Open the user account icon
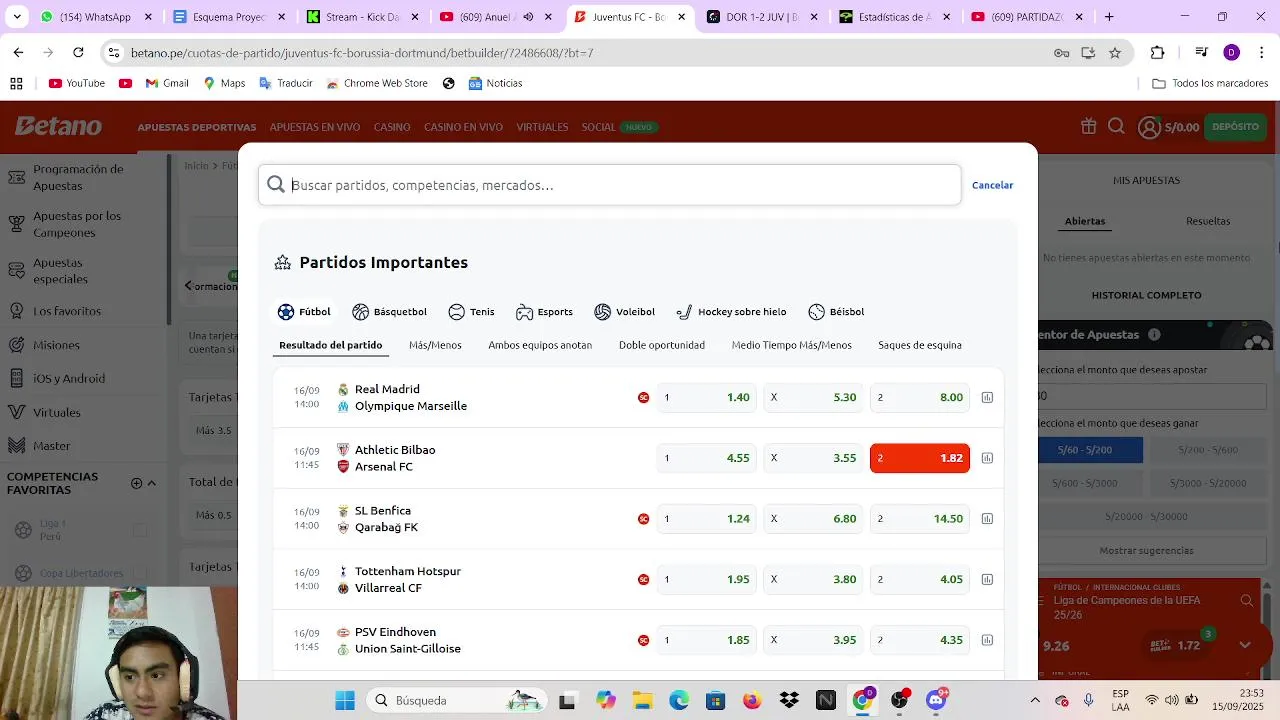Image resolution: width=1280 pixels, height=720 pixels. (x=1149, y=127)
